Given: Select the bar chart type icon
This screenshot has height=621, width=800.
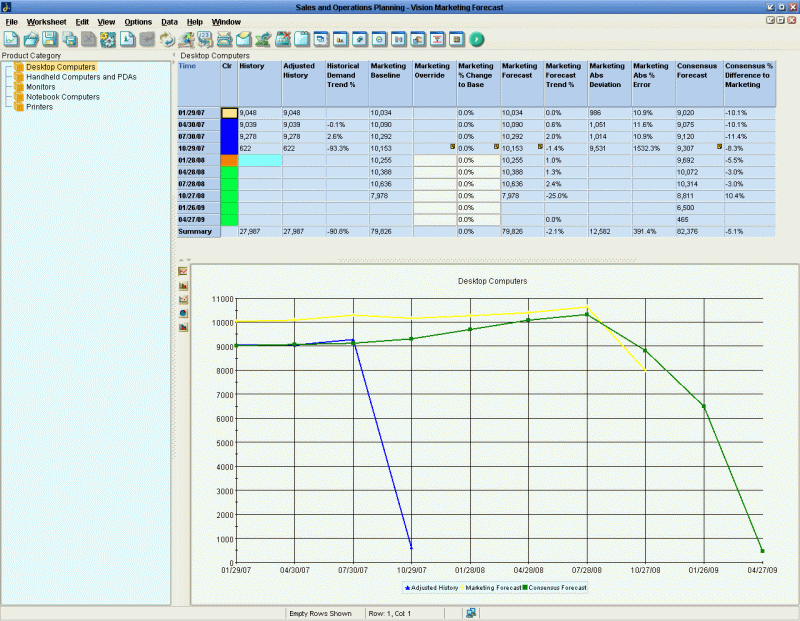Looking at the screenshot, I should click(x=183, y=286).
